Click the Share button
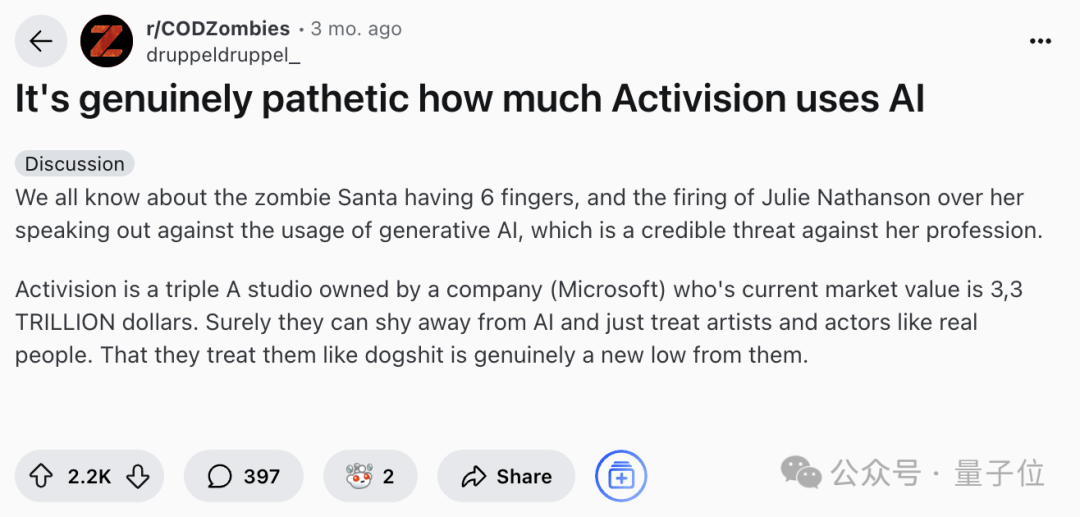This screenshot has width=1080, height=517. tap(506, 476)
